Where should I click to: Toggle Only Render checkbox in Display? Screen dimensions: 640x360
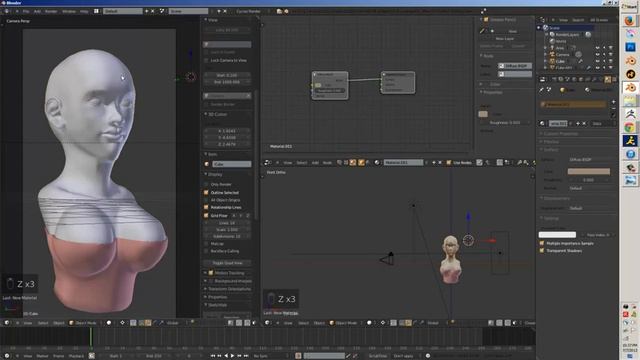(x=206, y=184)
